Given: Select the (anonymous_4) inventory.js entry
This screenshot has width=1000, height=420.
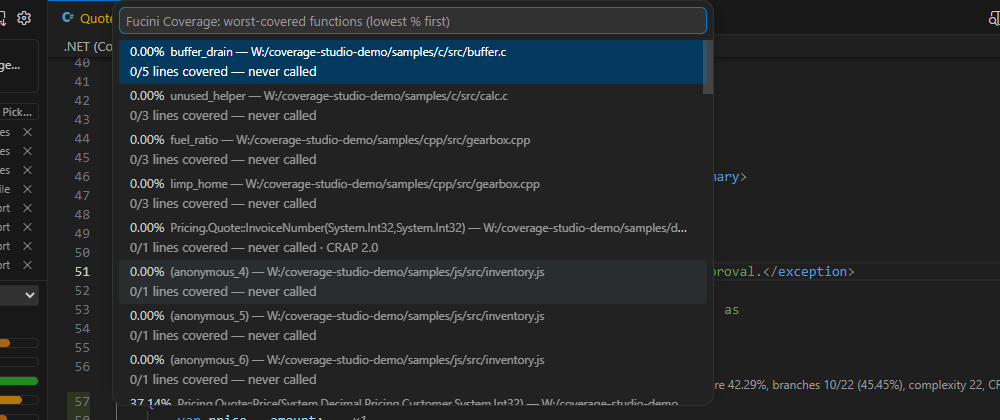Looking at the screenshot, I should pos(413,282).
